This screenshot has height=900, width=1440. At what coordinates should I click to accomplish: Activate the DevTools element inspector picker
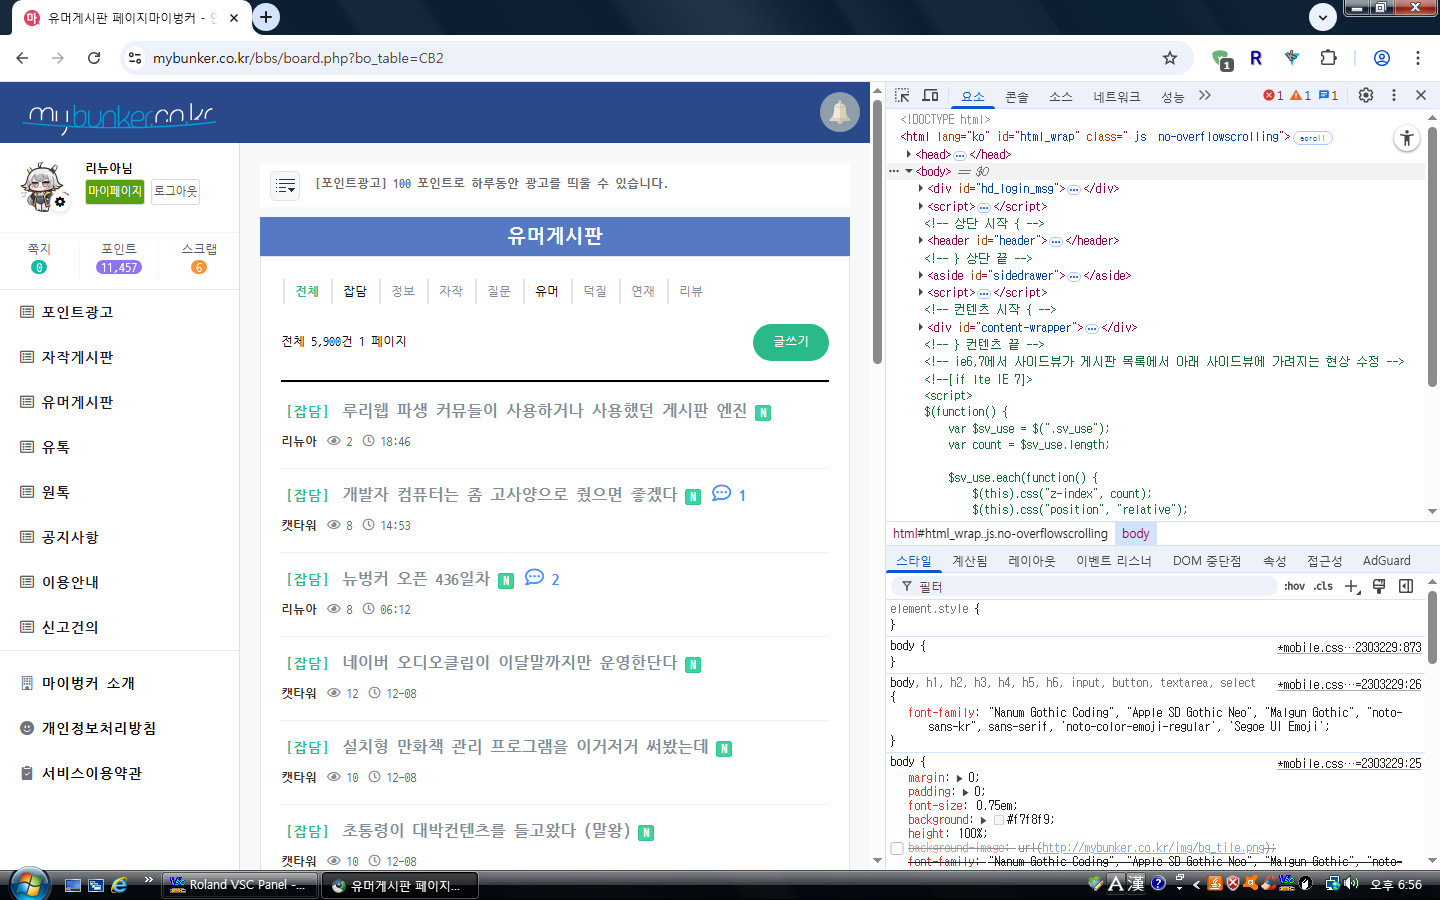coord(902,95)
